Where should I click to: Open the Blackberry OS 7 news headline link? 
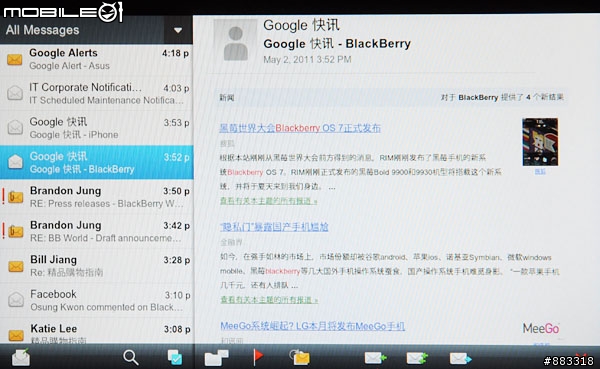(x=300, y=128)
